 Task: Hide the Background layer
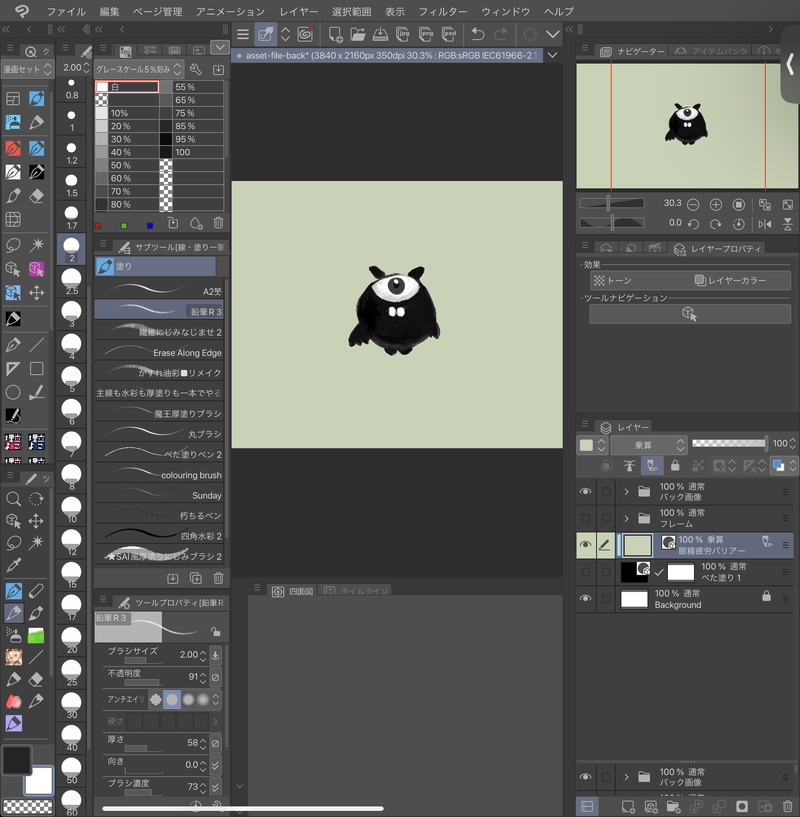585,599
